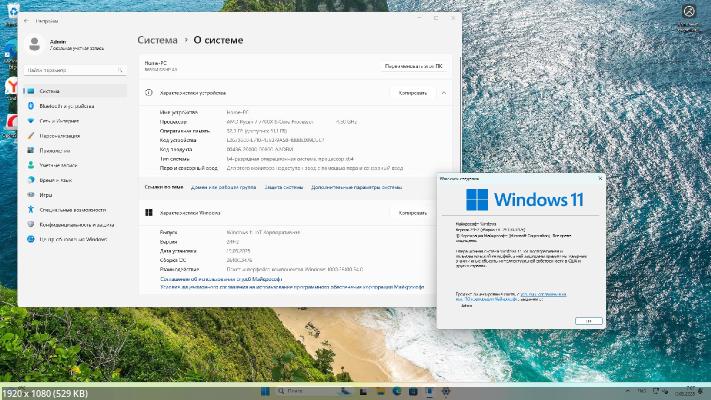Image resolution: width=711 pixels, height=400 pixels.
Task: Copy device specs with Копировать button
Action: [413, 93]
